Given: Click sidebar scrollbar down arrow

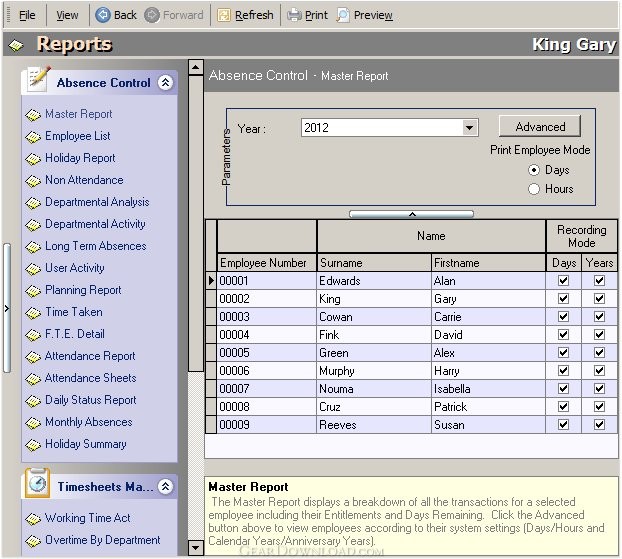Looking at the screenshot, I should pyautogui.click(x=196, y=548).
